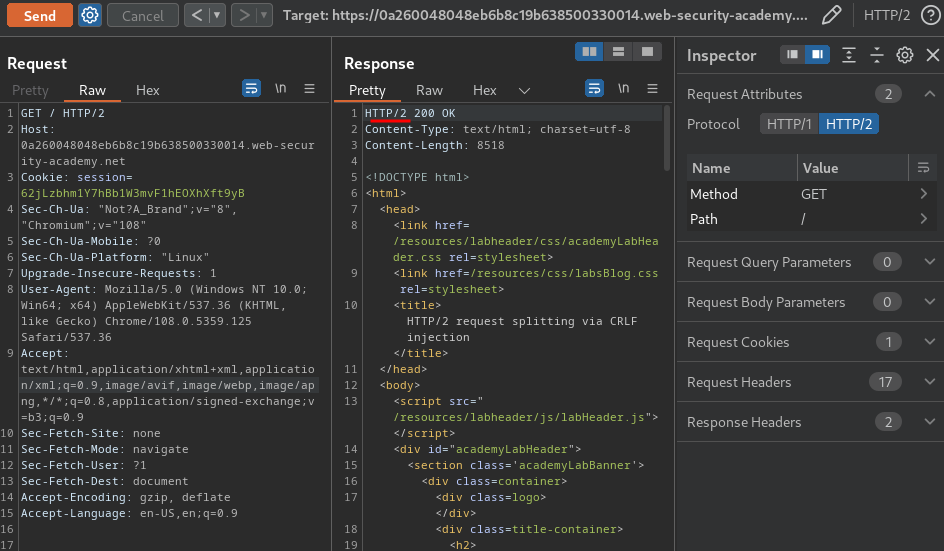Go back to previous request in history
Image resolution: width=944 pixels, height=551 pixels.
196,15
